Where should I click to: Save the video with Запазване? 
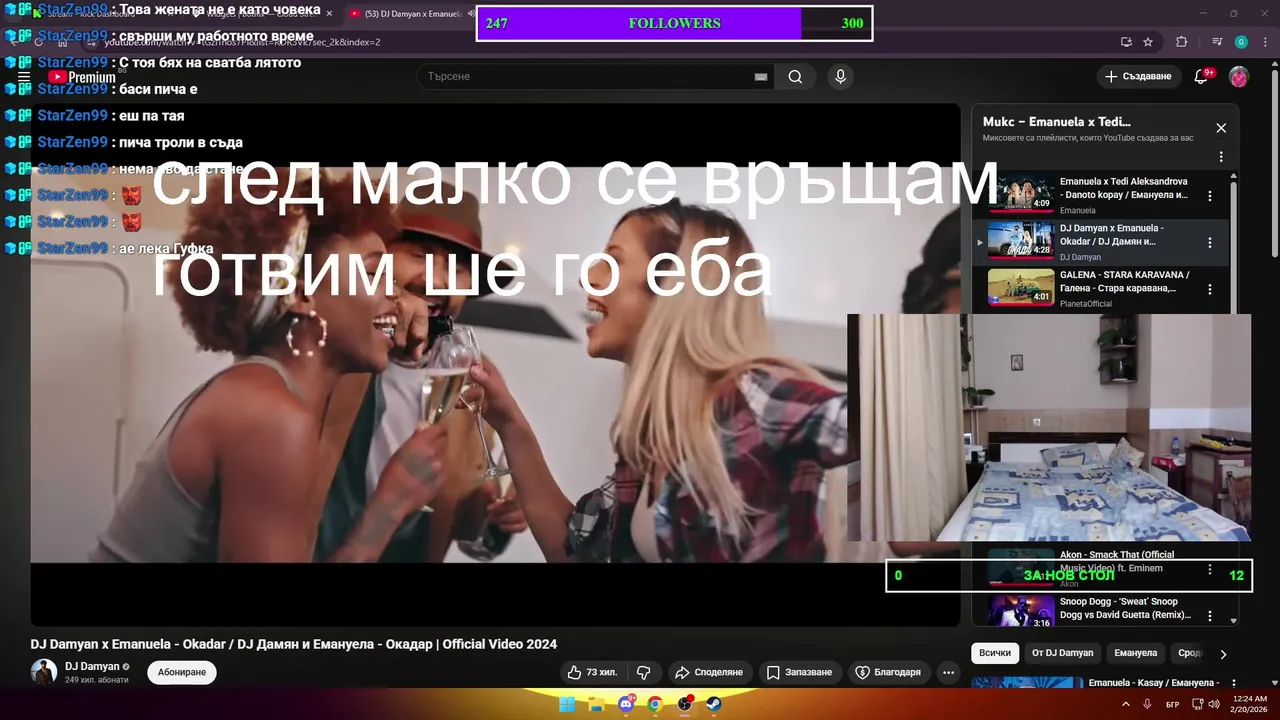799,672
